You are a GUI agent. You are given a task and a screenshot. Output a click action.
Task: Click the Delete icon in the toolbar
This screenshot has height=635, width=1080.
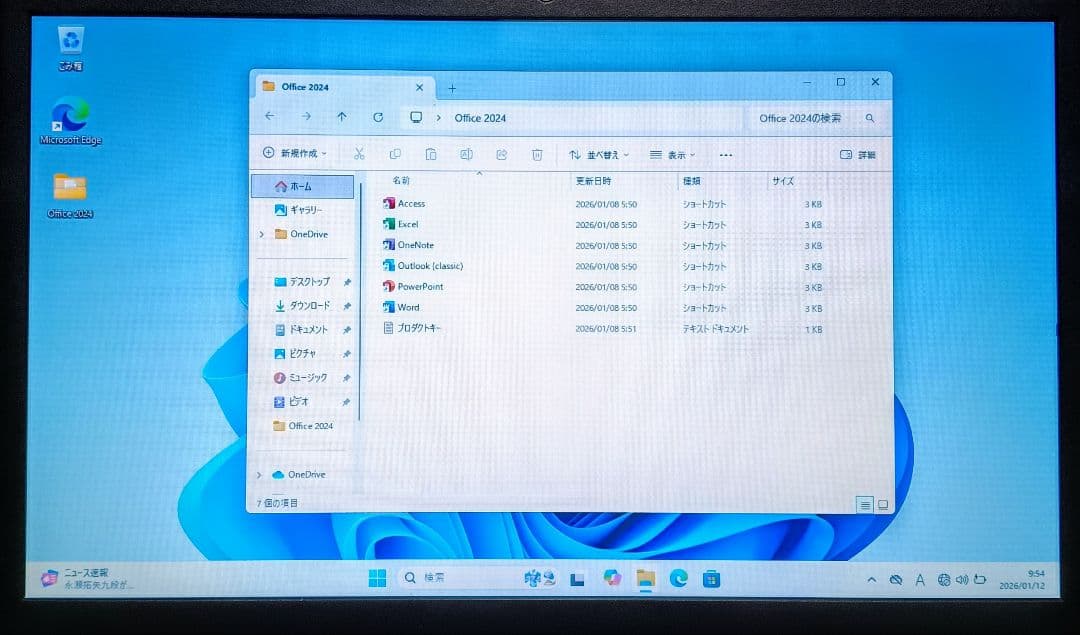pyautogui.click(x=537, y=154)
